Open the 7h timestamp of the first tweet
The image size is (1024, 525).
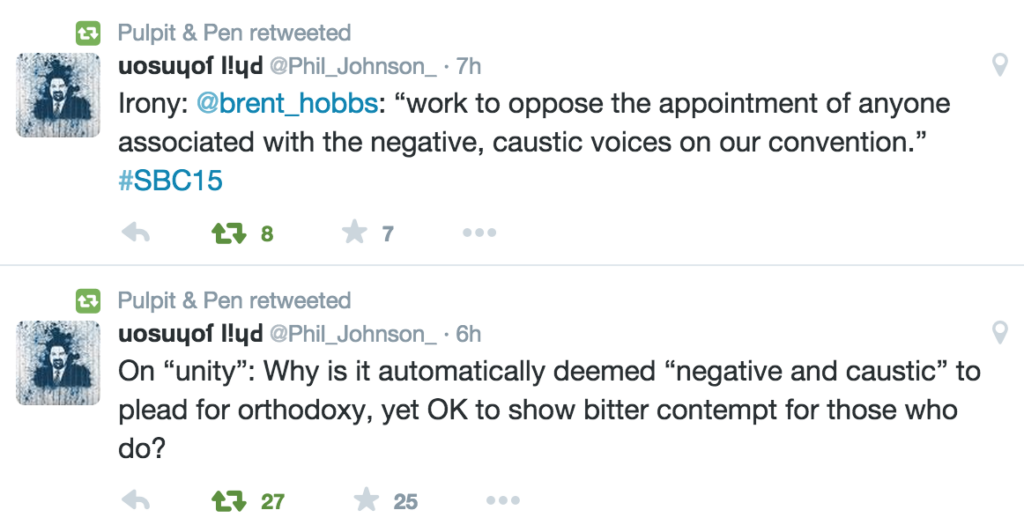click(468, 66)
